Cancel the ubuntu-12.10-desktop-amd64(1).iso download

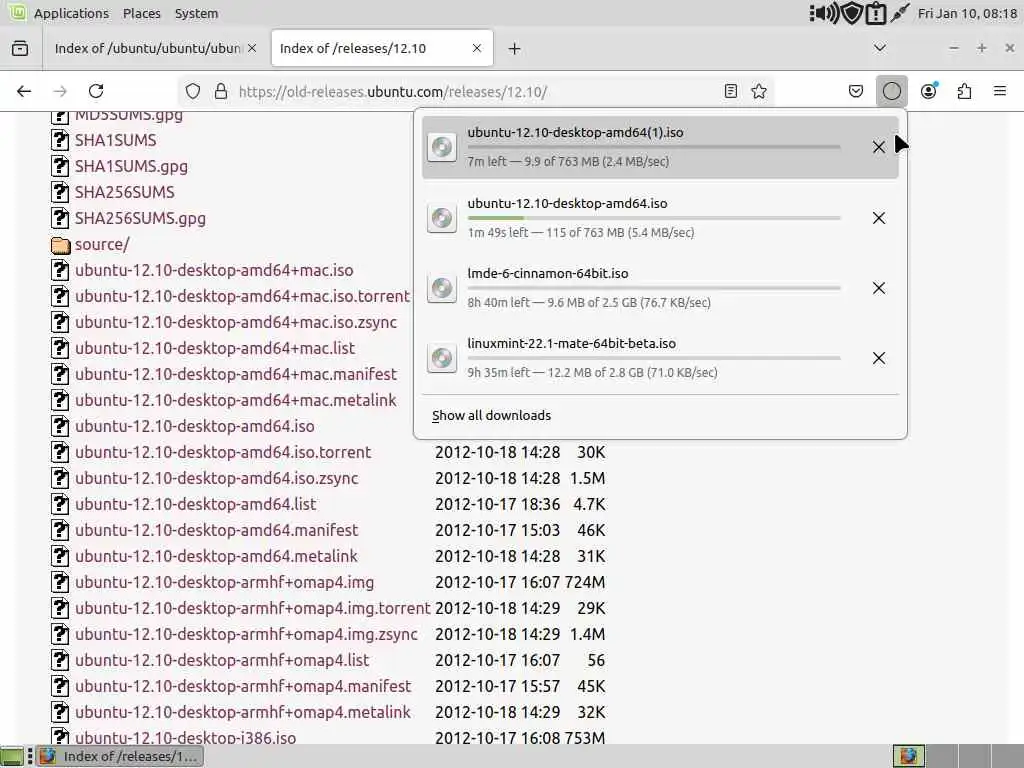[879, 148]
